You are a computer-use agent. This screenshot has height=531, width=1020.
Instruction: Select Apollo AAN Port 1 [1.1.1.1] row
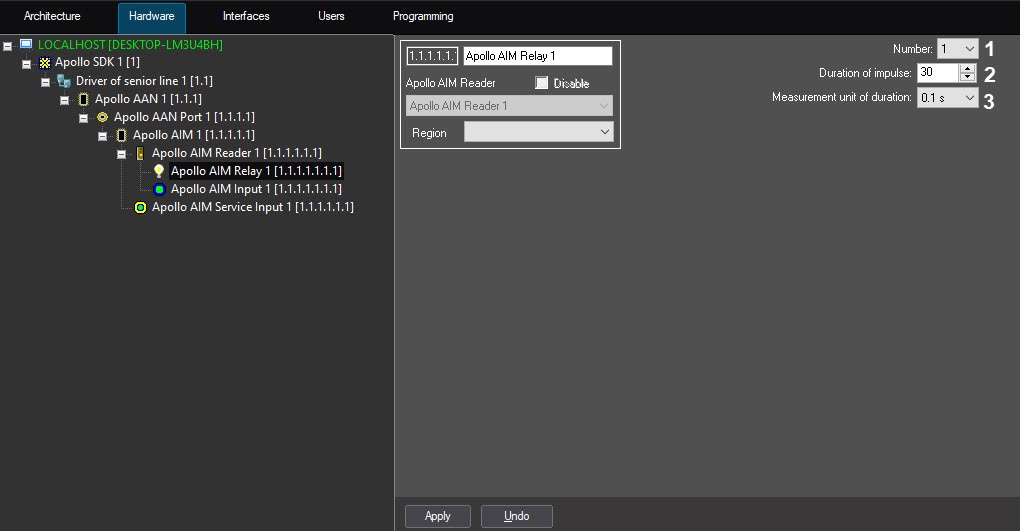click(x=184, y=117)
